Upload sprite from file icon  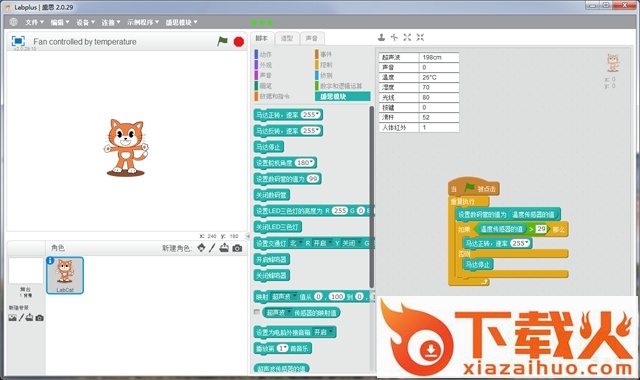tap(224, 248)
